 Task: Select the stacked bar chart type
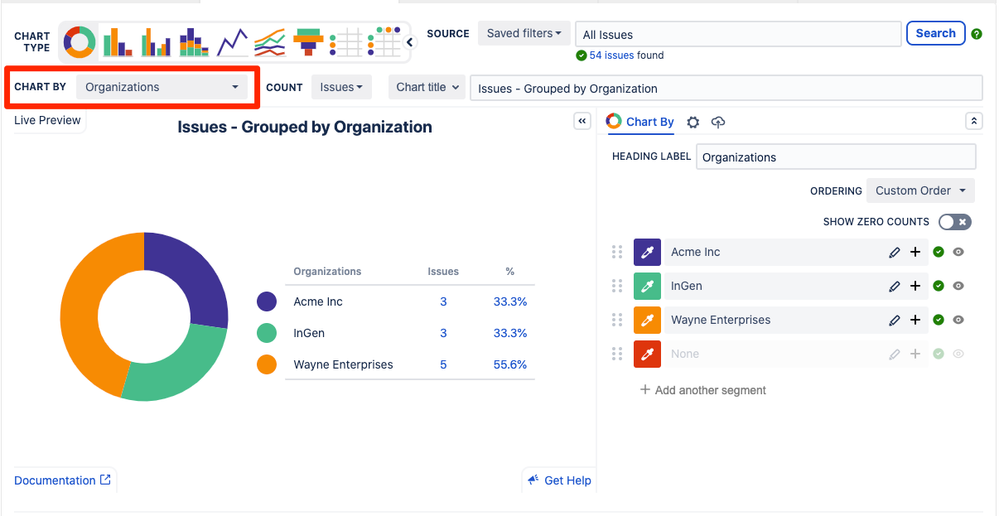pyautogui.click(x=194, y=43)
